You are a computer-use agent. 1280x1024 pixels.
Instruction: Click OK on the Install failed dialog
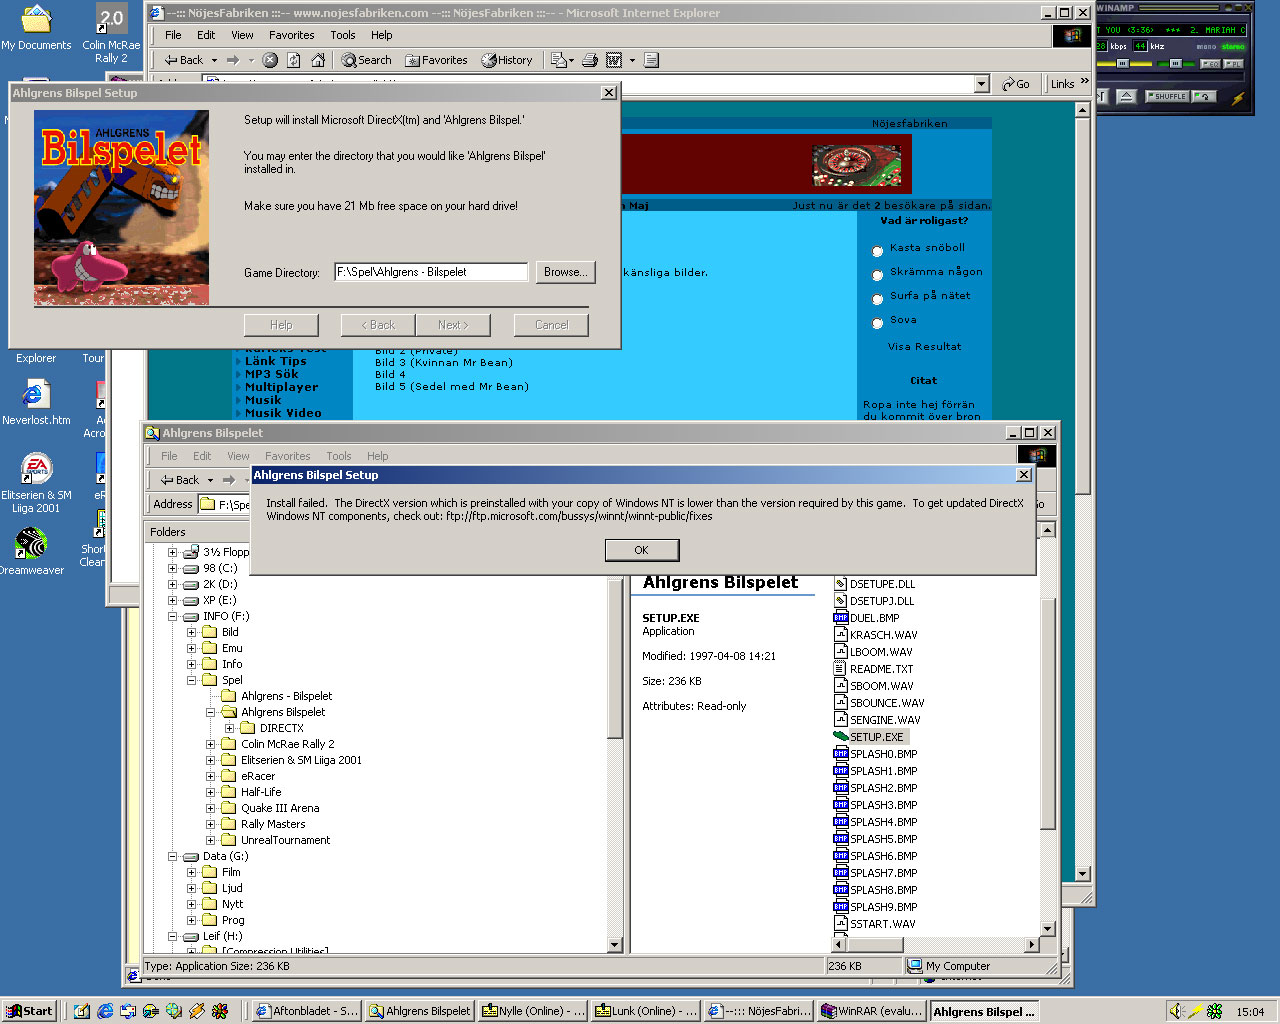(641, 550)
